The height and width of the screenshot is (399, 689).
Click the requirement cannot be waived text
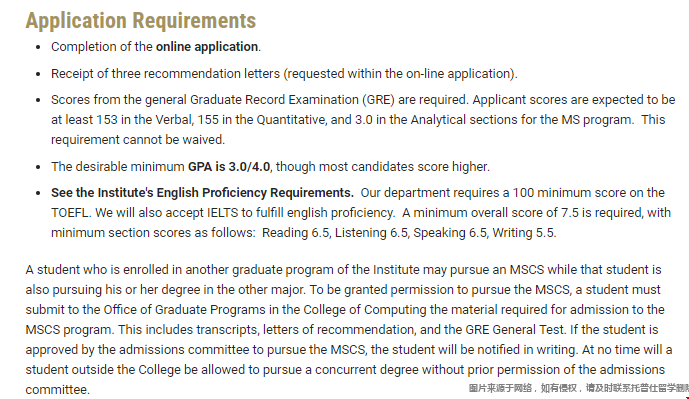pyautogui.click(x=138, y=140)
